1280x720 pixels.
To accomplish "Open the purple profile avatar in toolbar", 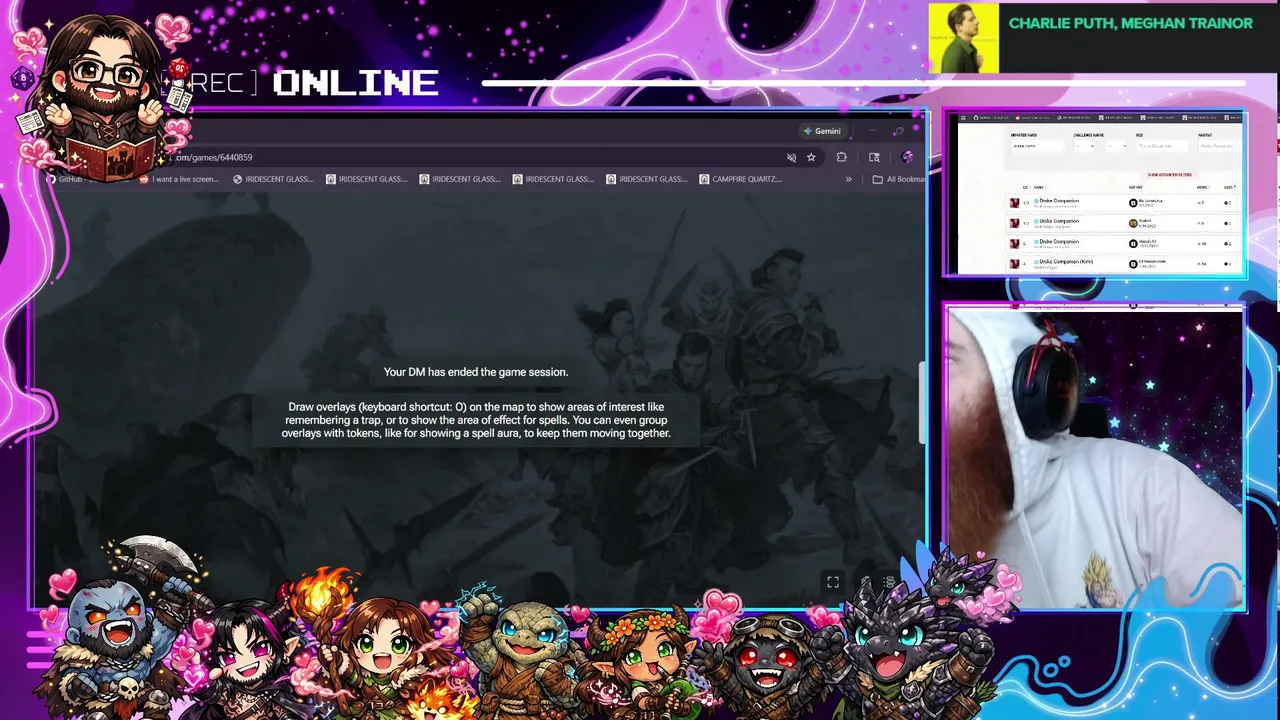I will [x=907, y=157].
